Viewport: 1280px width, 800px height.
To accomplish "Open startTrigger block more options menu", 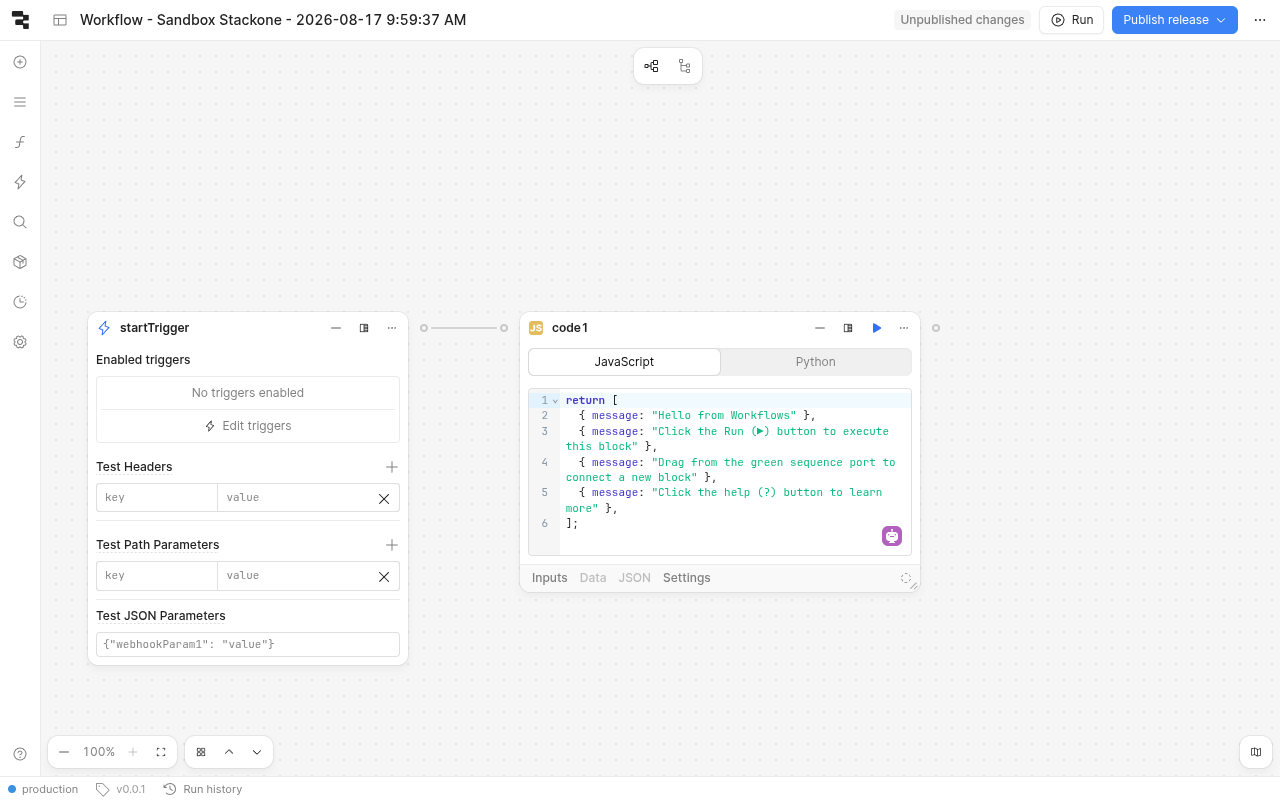I will [x=392, y=328].
